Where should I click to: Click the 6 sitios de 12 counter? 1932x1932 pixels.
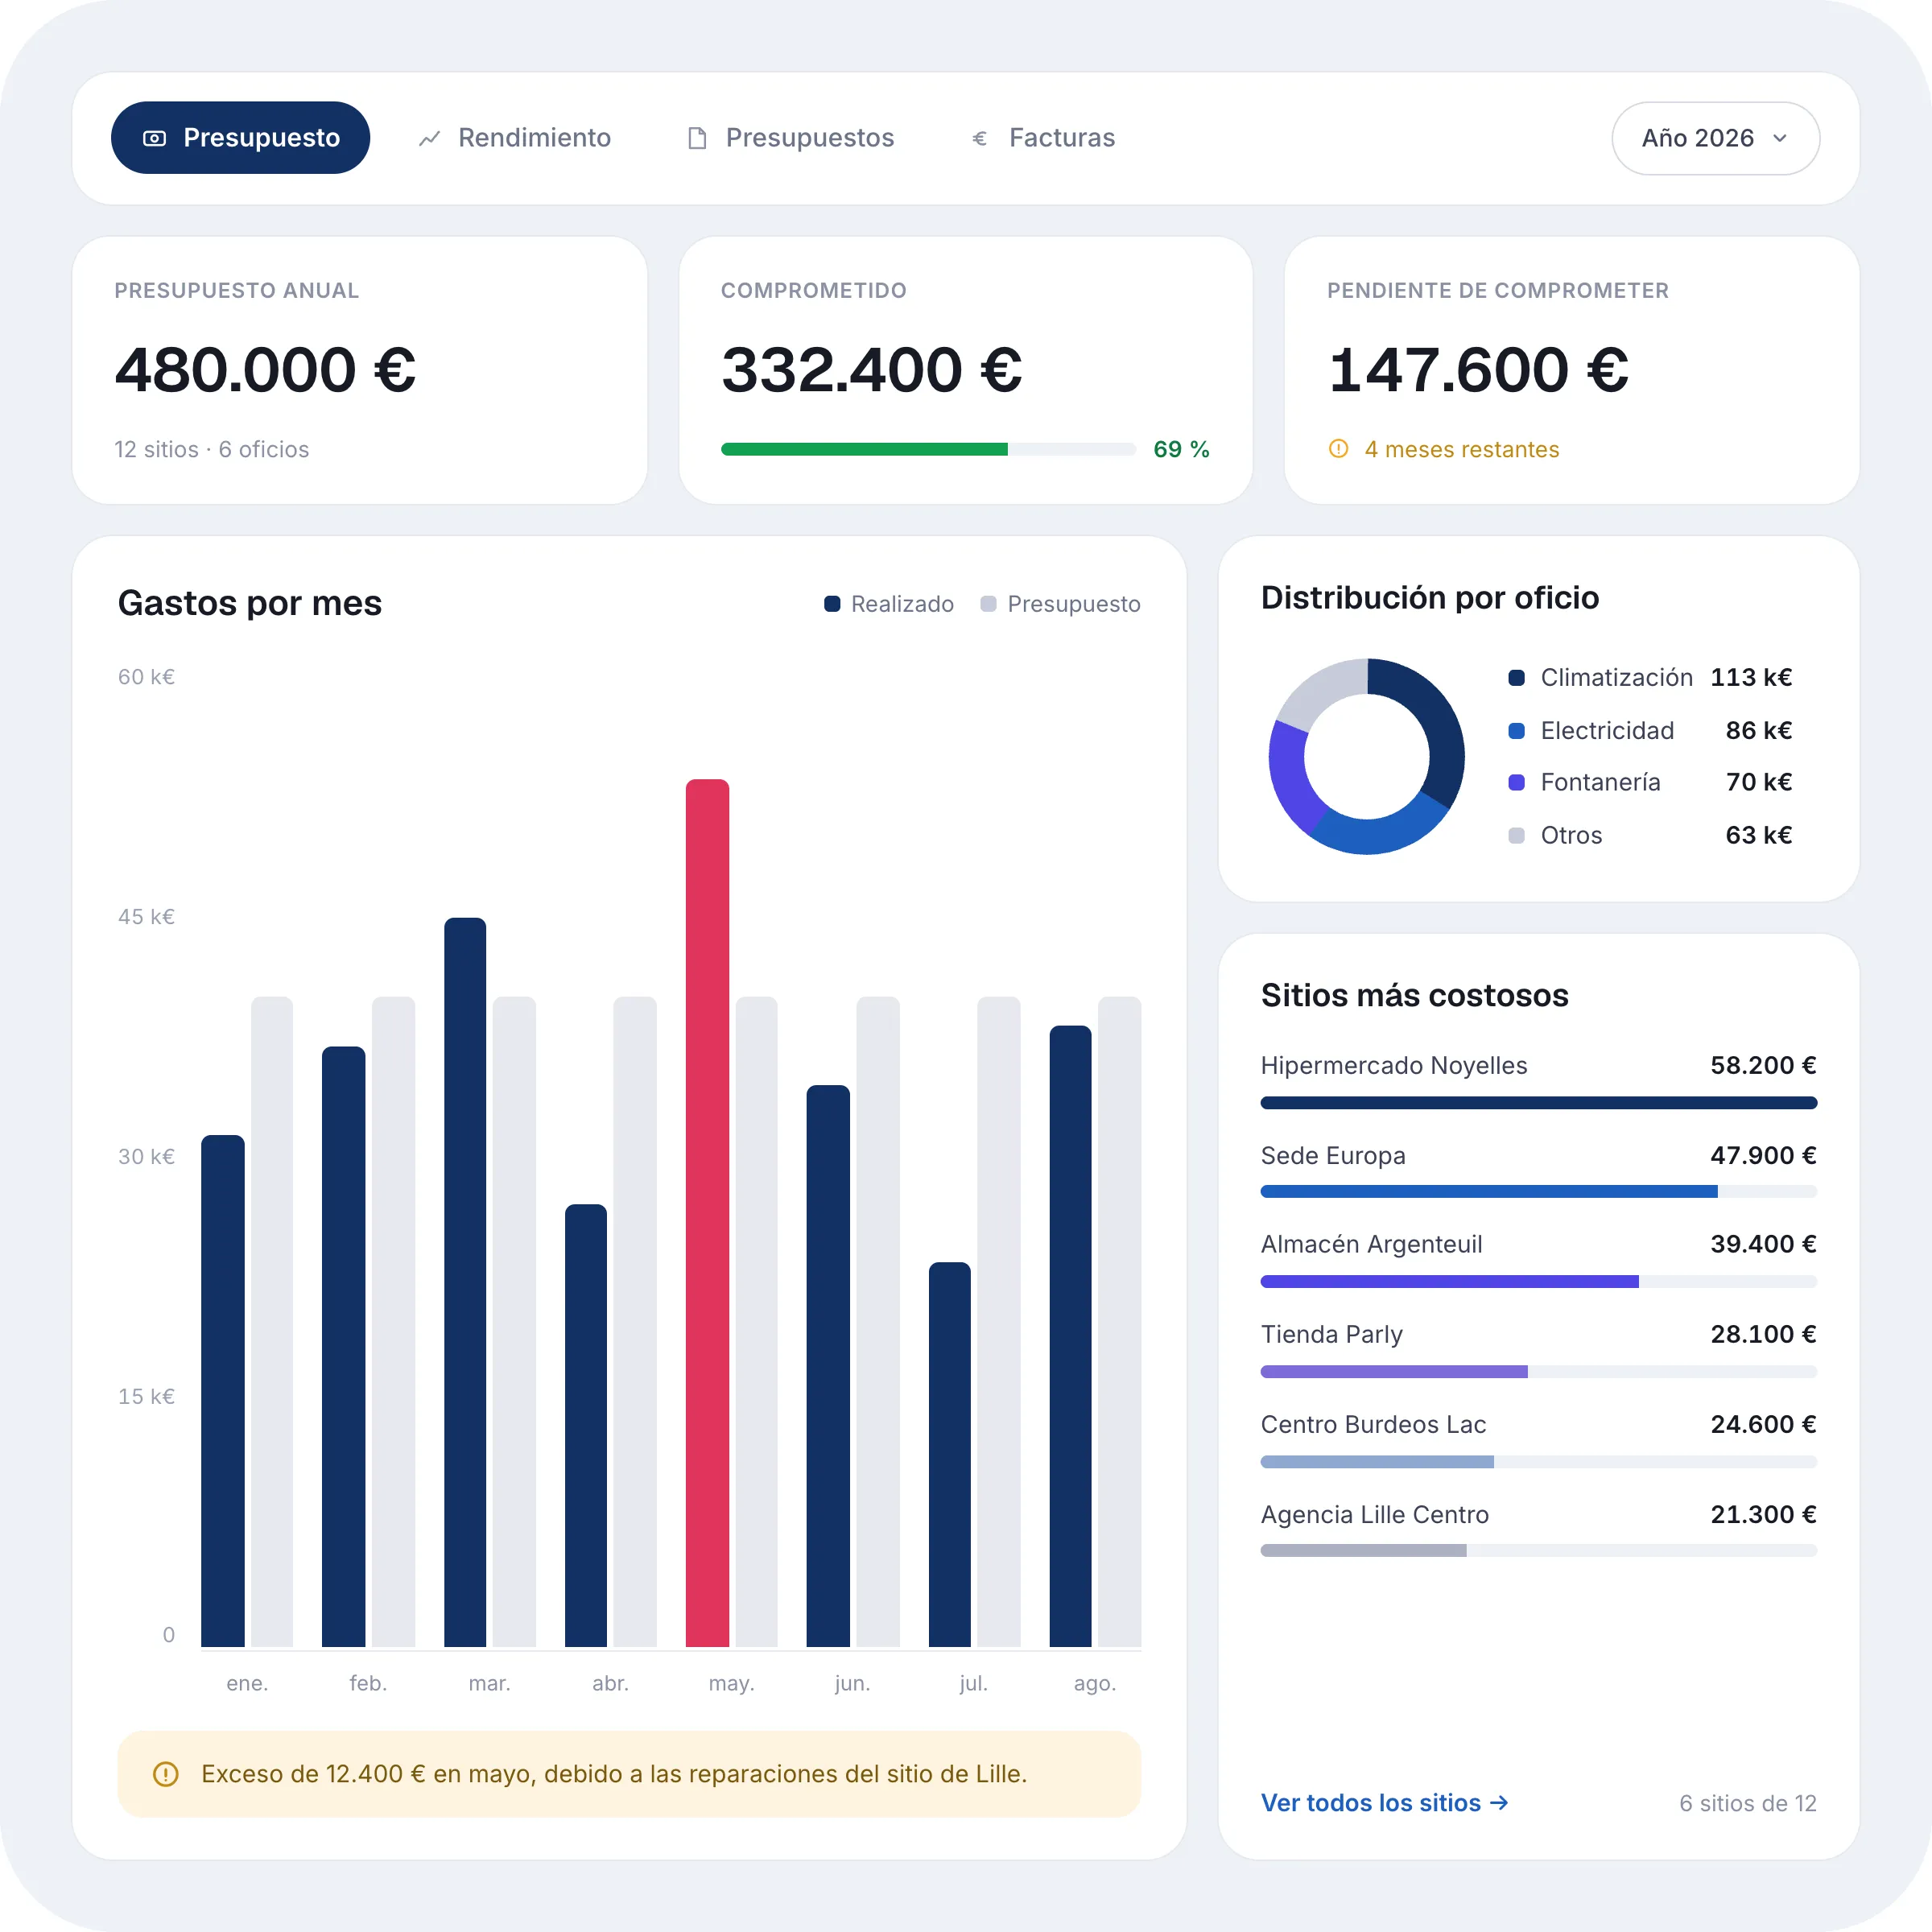[1747, 1803]
